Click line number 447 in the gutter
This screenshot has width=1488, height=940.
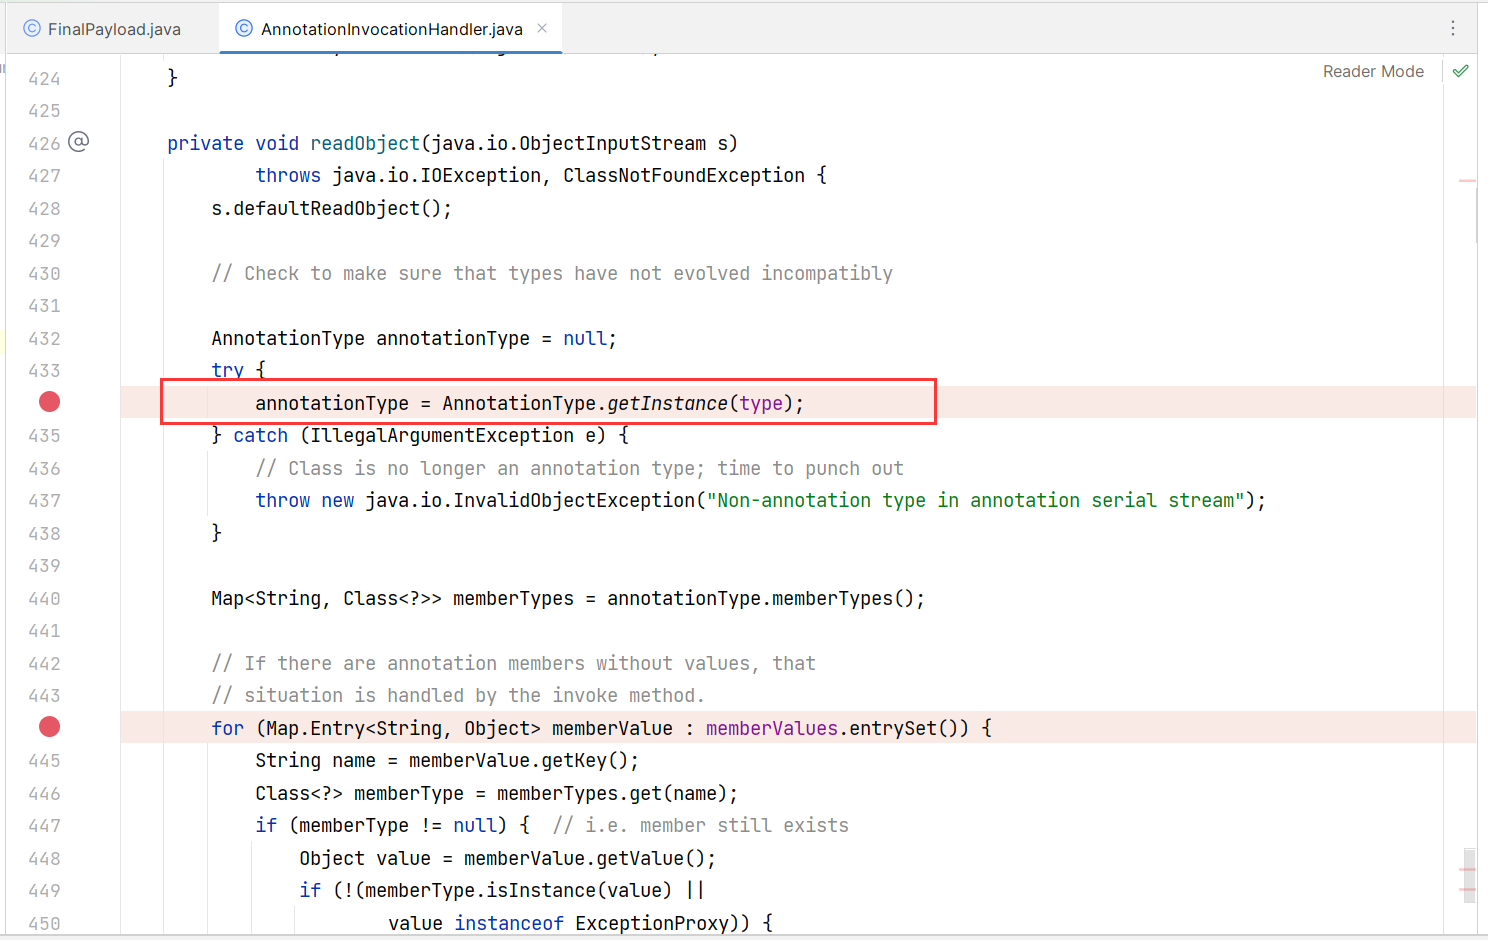point(44,826)
